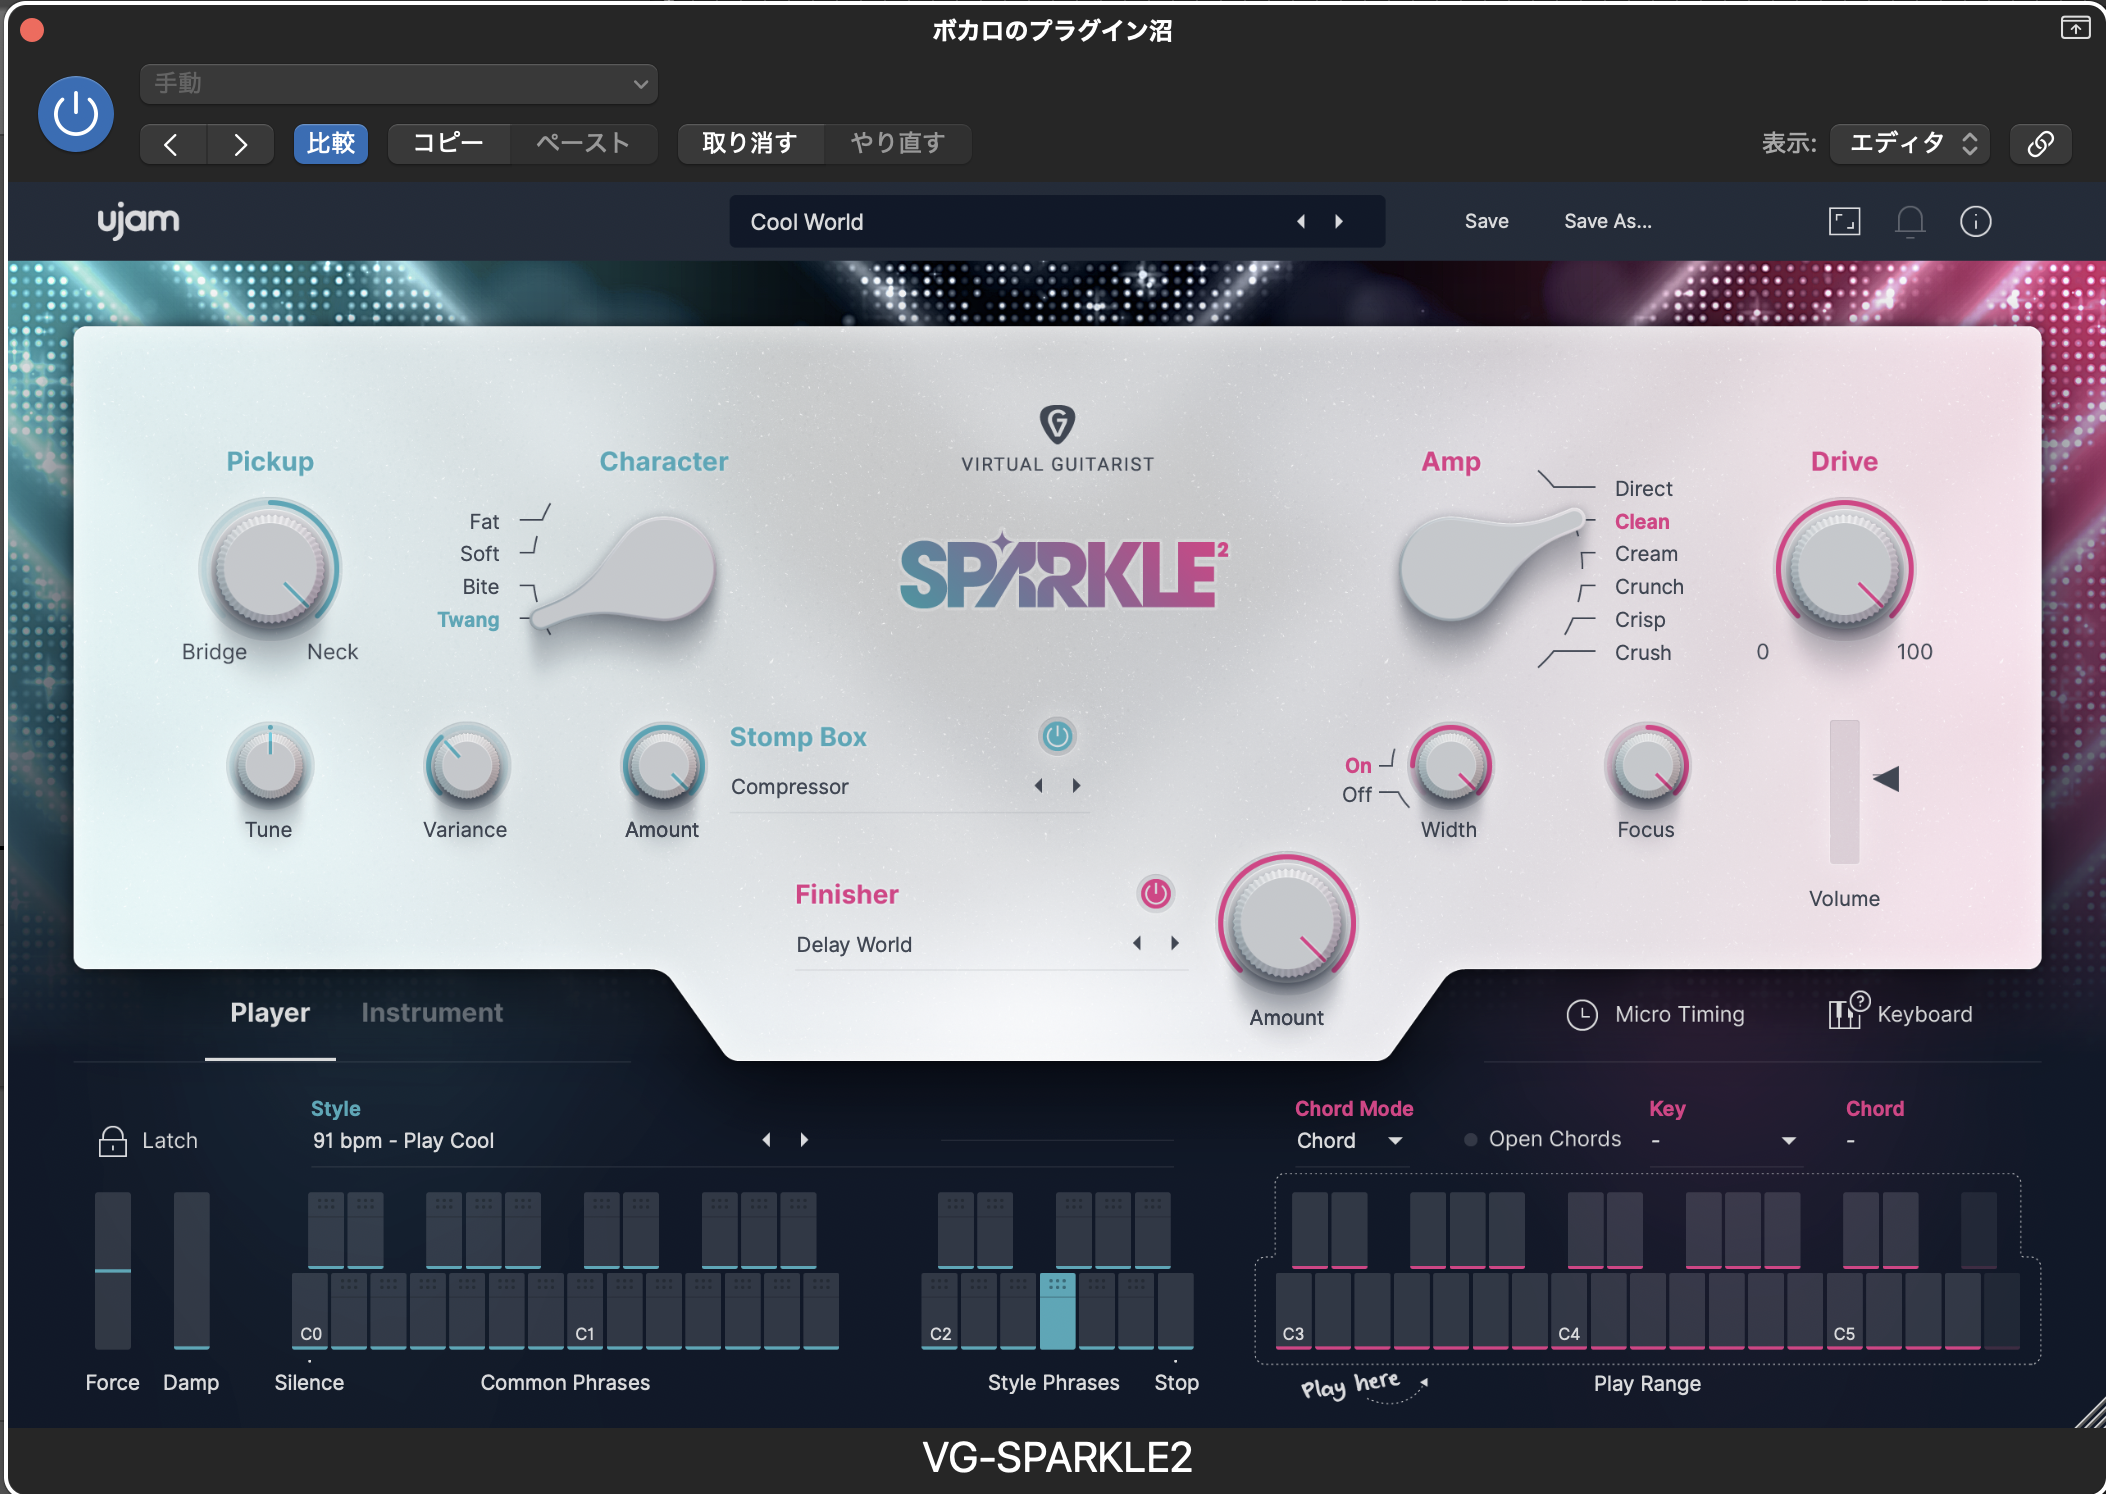
Task: Click Save preset button
Action: [1486, 221]
